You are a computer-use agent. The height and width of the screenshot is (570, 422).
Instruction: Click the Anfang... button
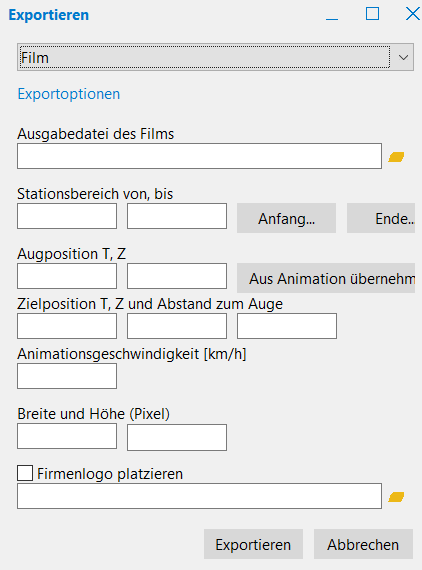286,218
